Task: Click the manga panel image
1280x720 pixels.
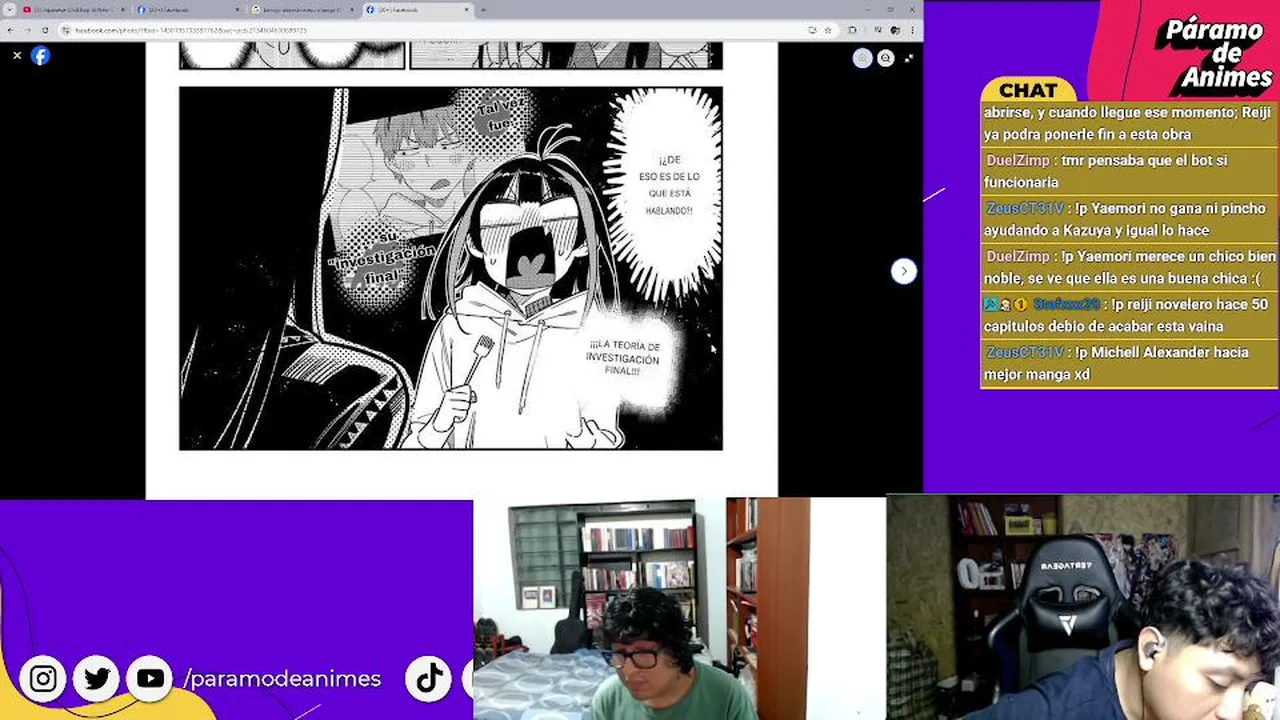Action: pyautogui.click(x=451, y=268)
